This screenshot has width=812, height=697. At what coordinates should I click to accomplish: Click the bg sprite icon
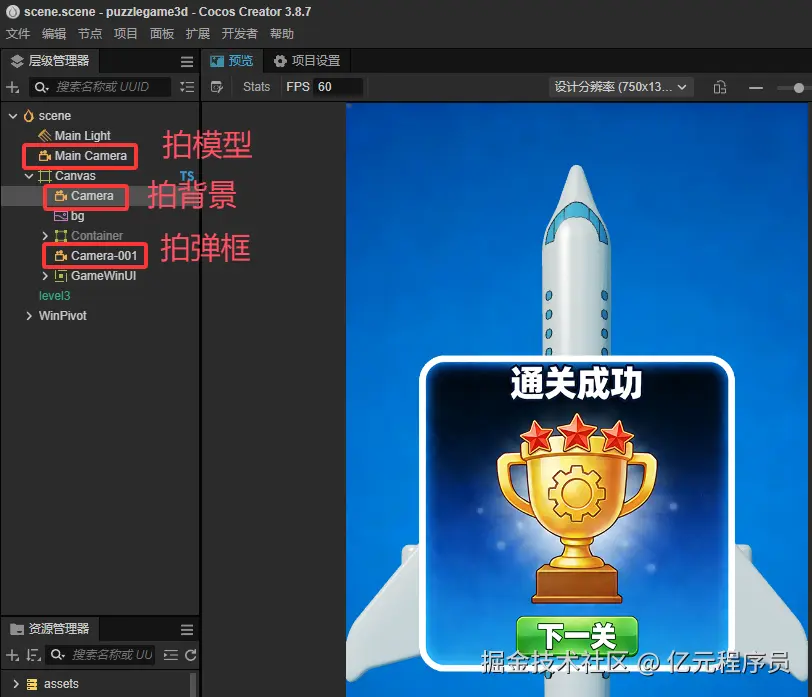(61, 216)
